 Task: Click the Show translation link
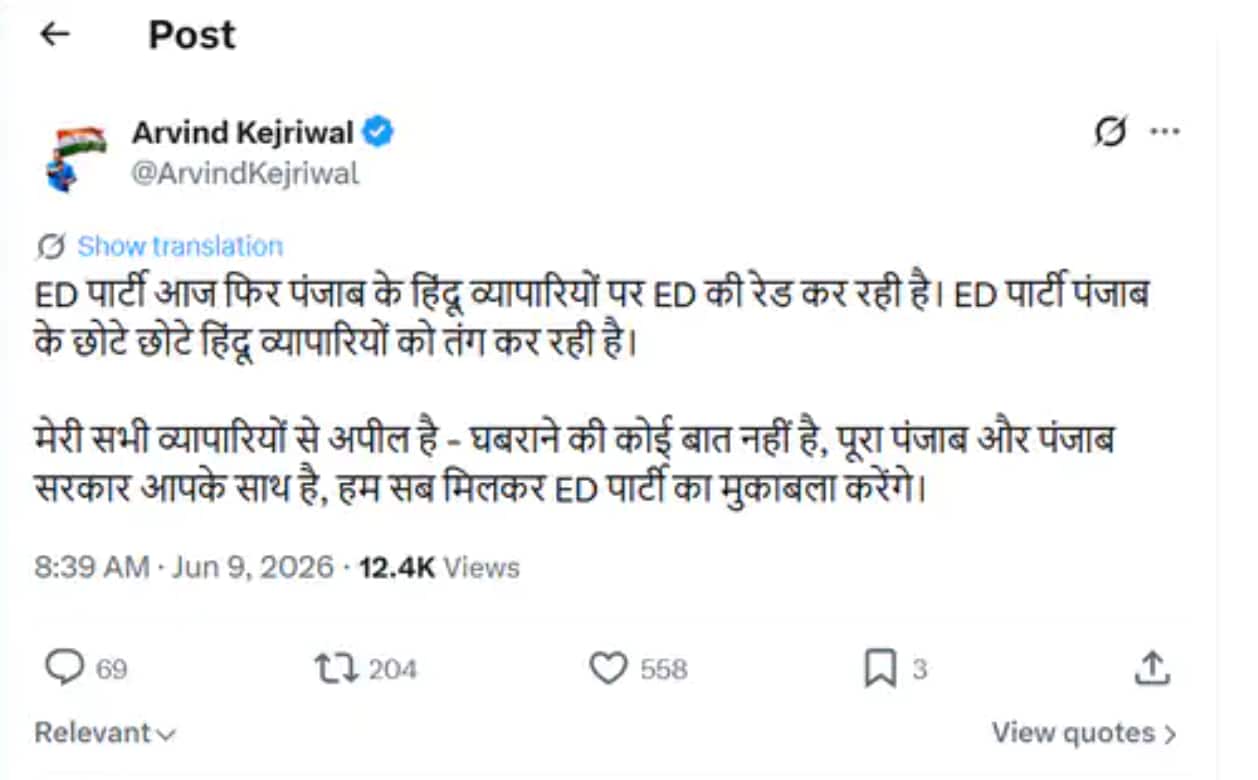coord(180,246)
